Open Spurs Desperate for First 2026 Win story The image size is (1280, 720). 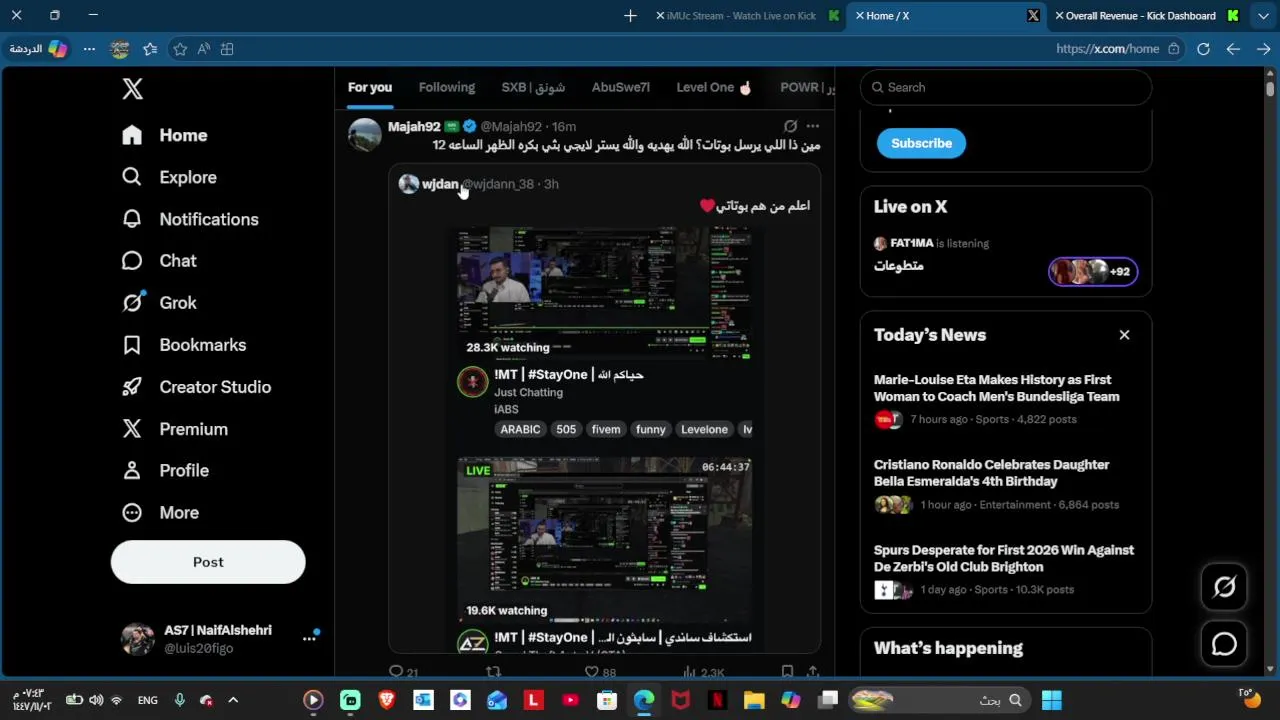coord(1006,570)
